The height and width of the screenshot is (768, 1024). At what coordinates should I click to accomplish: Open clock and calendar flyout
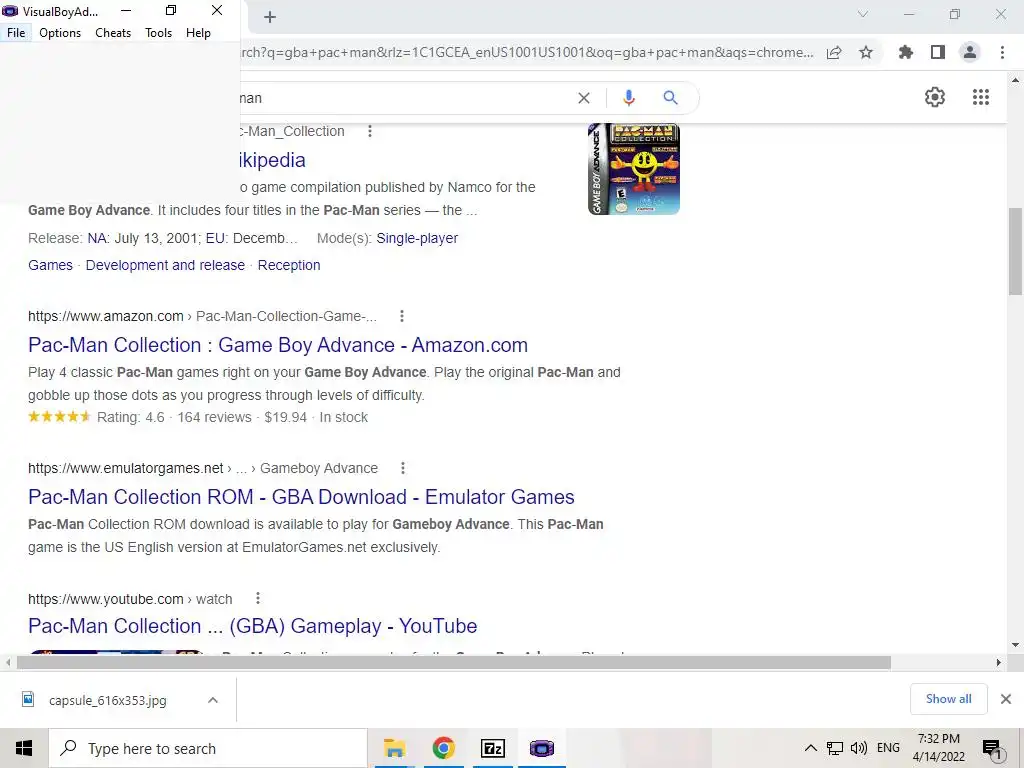pos(938,748)
